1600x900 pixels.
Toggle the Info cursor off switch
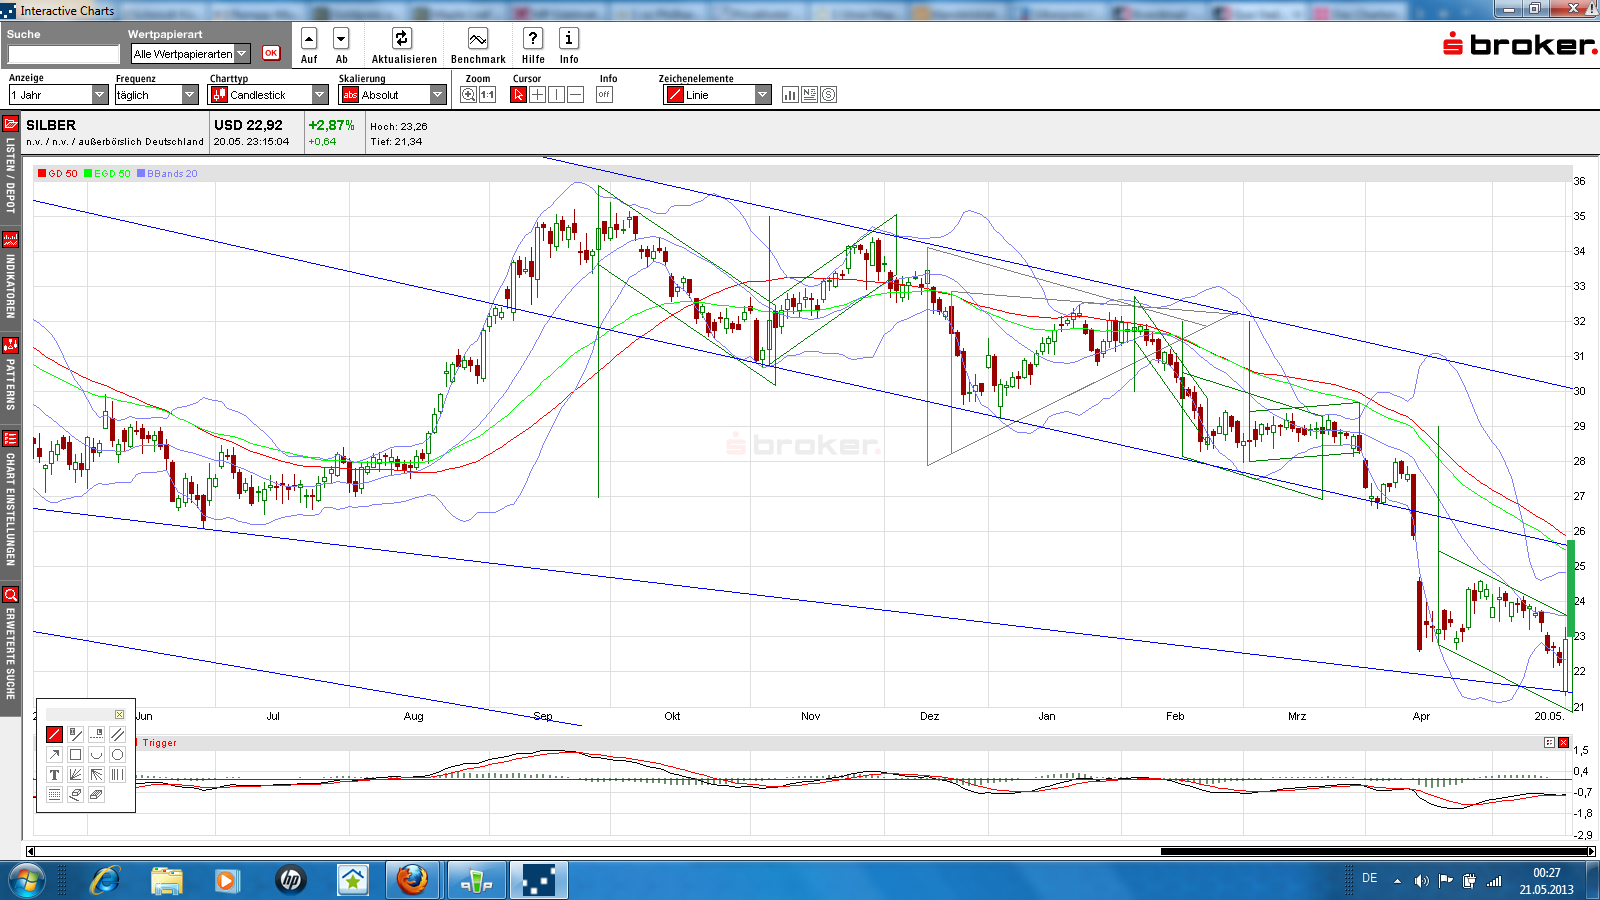[x=604, y=94]
